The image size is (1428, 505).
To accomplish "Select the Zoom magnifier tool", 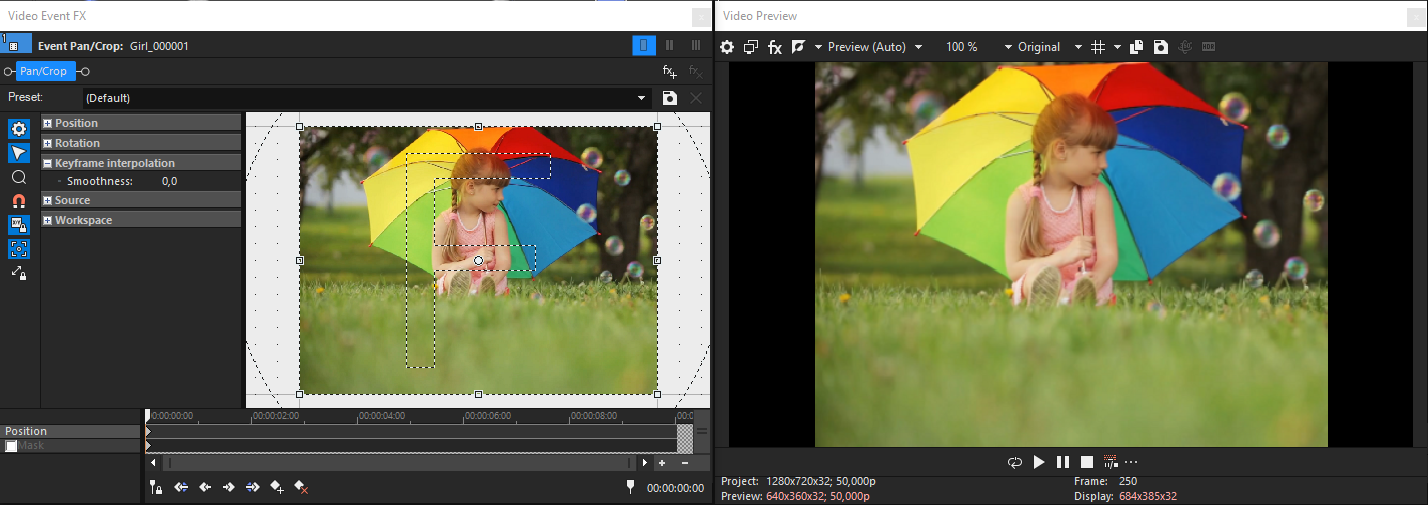I will click(19, 177).
